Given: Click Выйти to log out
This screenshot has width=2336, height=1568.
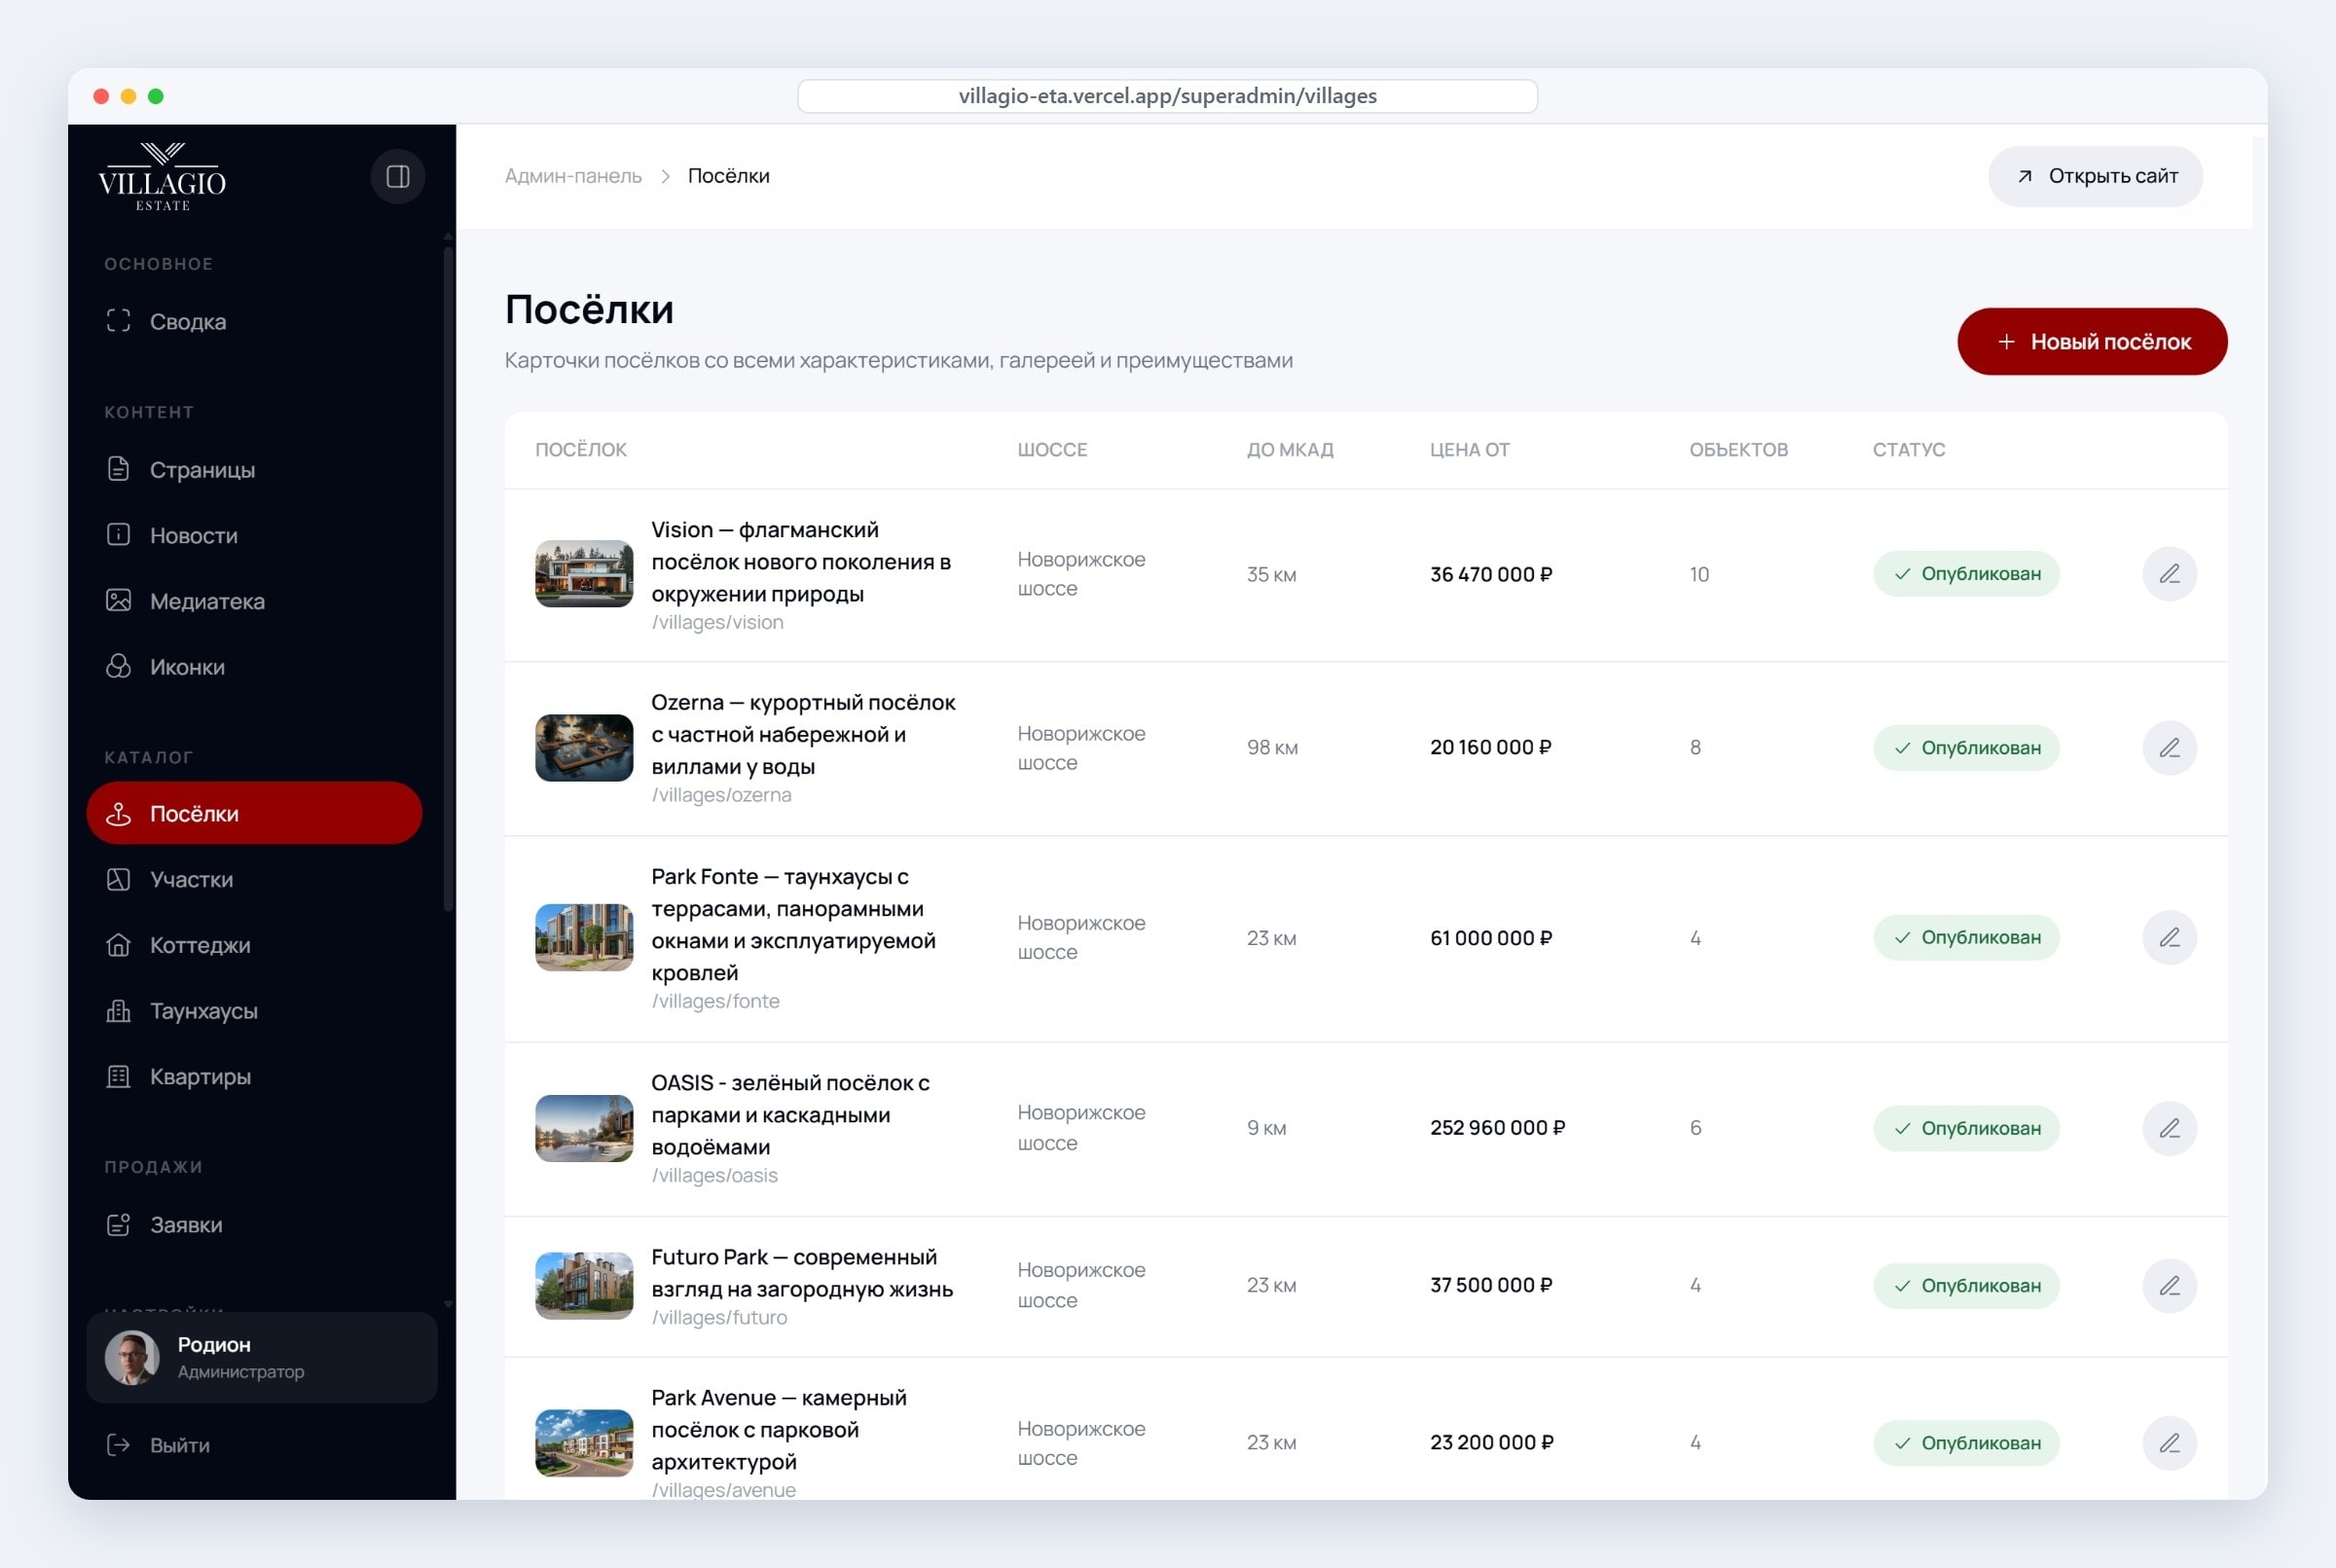Looking at the screenshot, I should 158,1446.
